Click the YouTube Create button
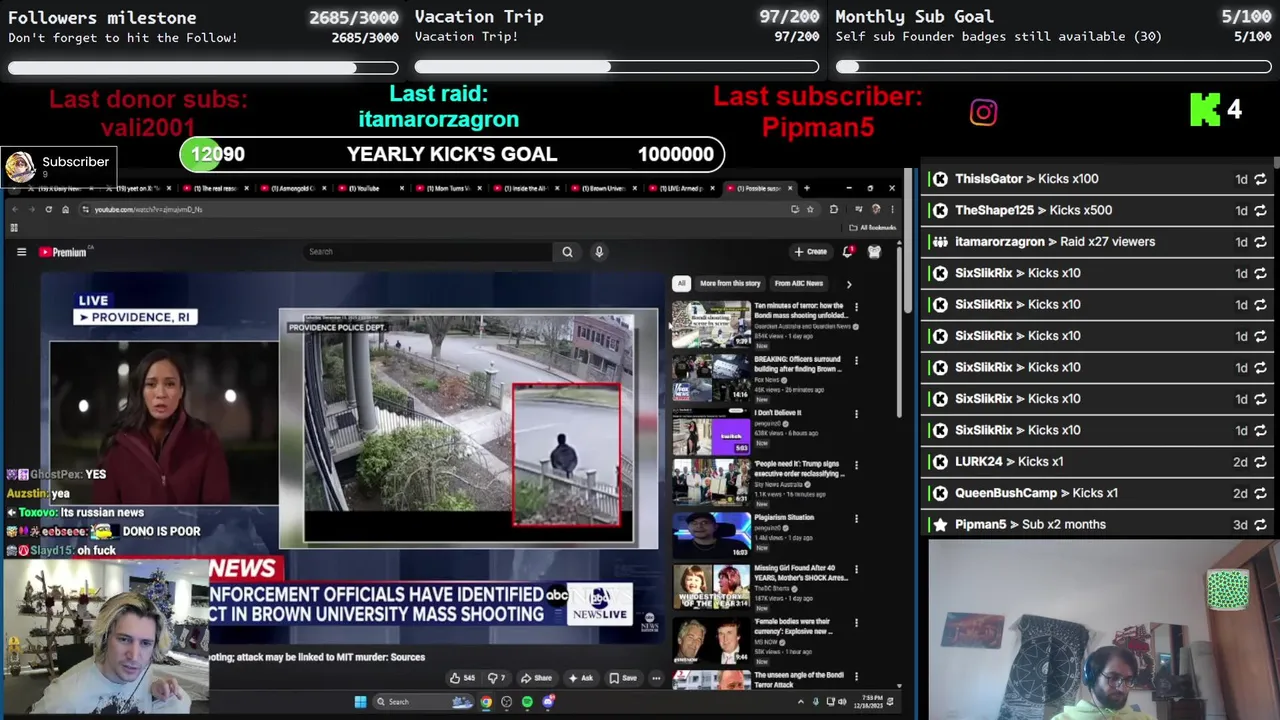This screenshot has width=1280, height=720. [x=811, y=252]
